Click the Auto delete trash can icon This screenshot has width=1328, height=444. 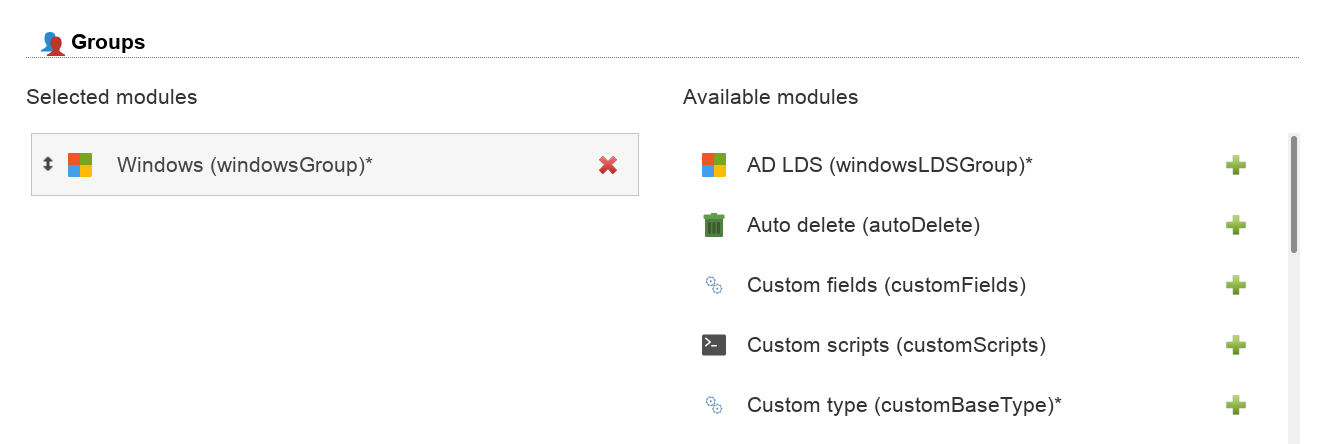click(x=713, y=225)
